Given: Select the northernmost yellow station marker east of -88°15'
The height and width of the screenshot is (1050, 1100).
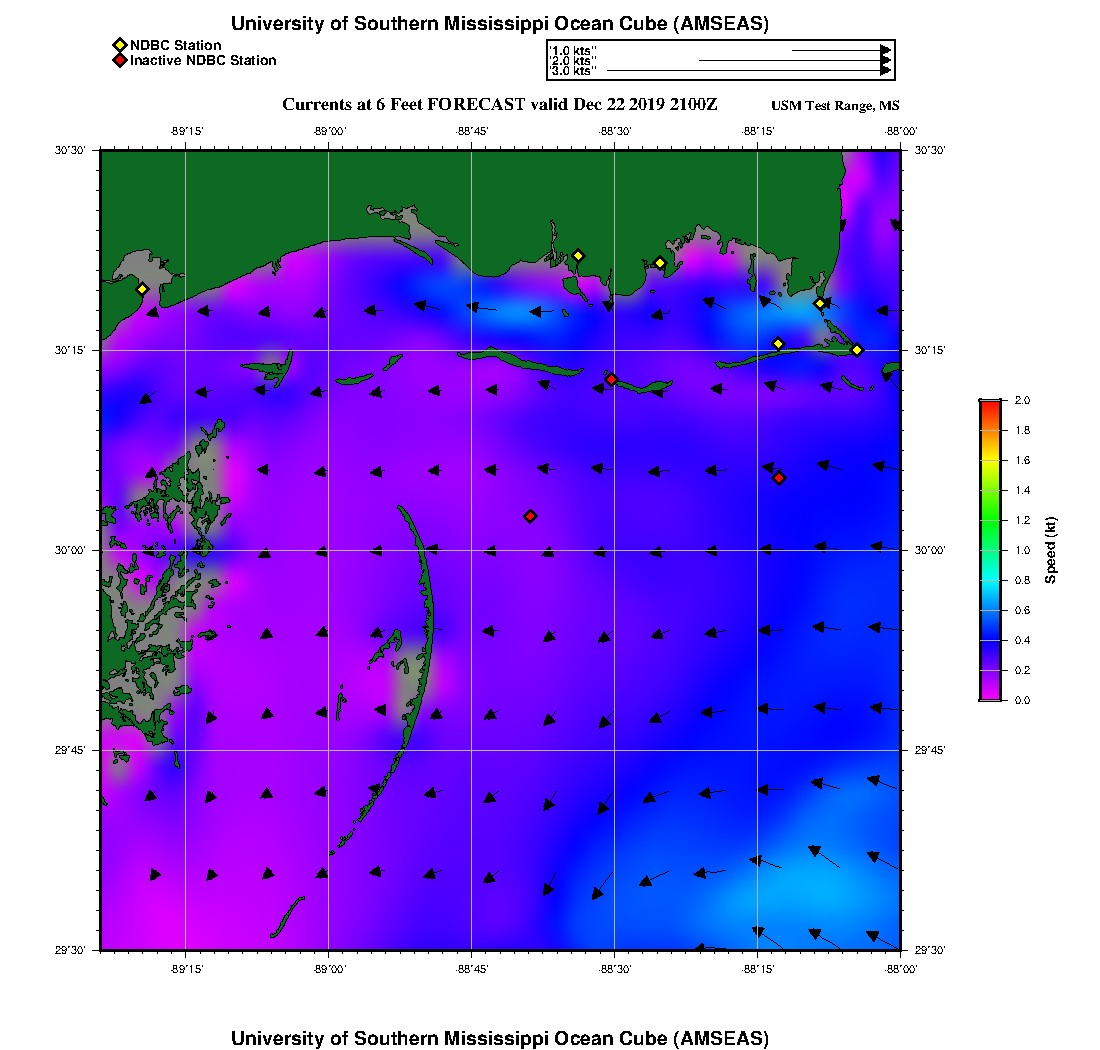Looking at the screenshot, I should [x=819, y=304].
